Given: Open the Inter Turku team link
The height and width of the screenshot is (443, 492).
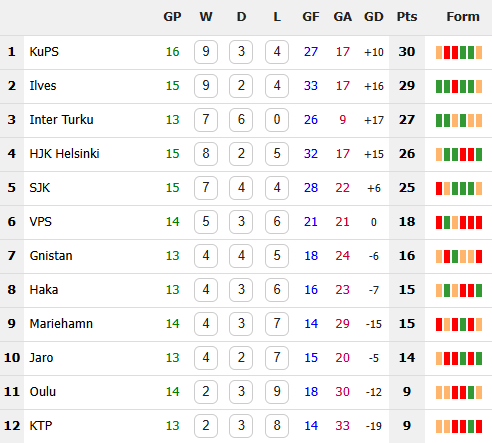Looking at the screenshot, I should coord(61,120).
